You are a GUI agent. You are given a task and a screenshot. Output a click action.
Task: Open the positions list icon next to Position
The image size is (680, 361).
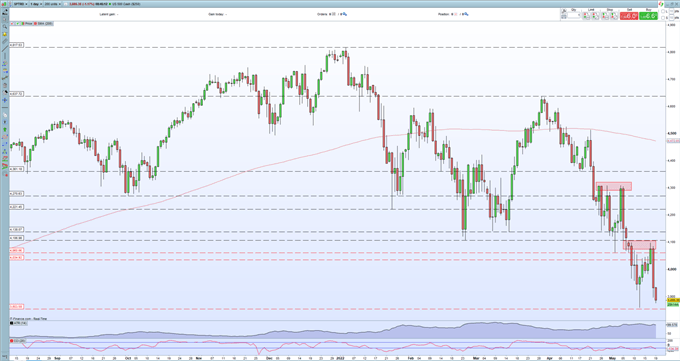(x=466, y=14)
